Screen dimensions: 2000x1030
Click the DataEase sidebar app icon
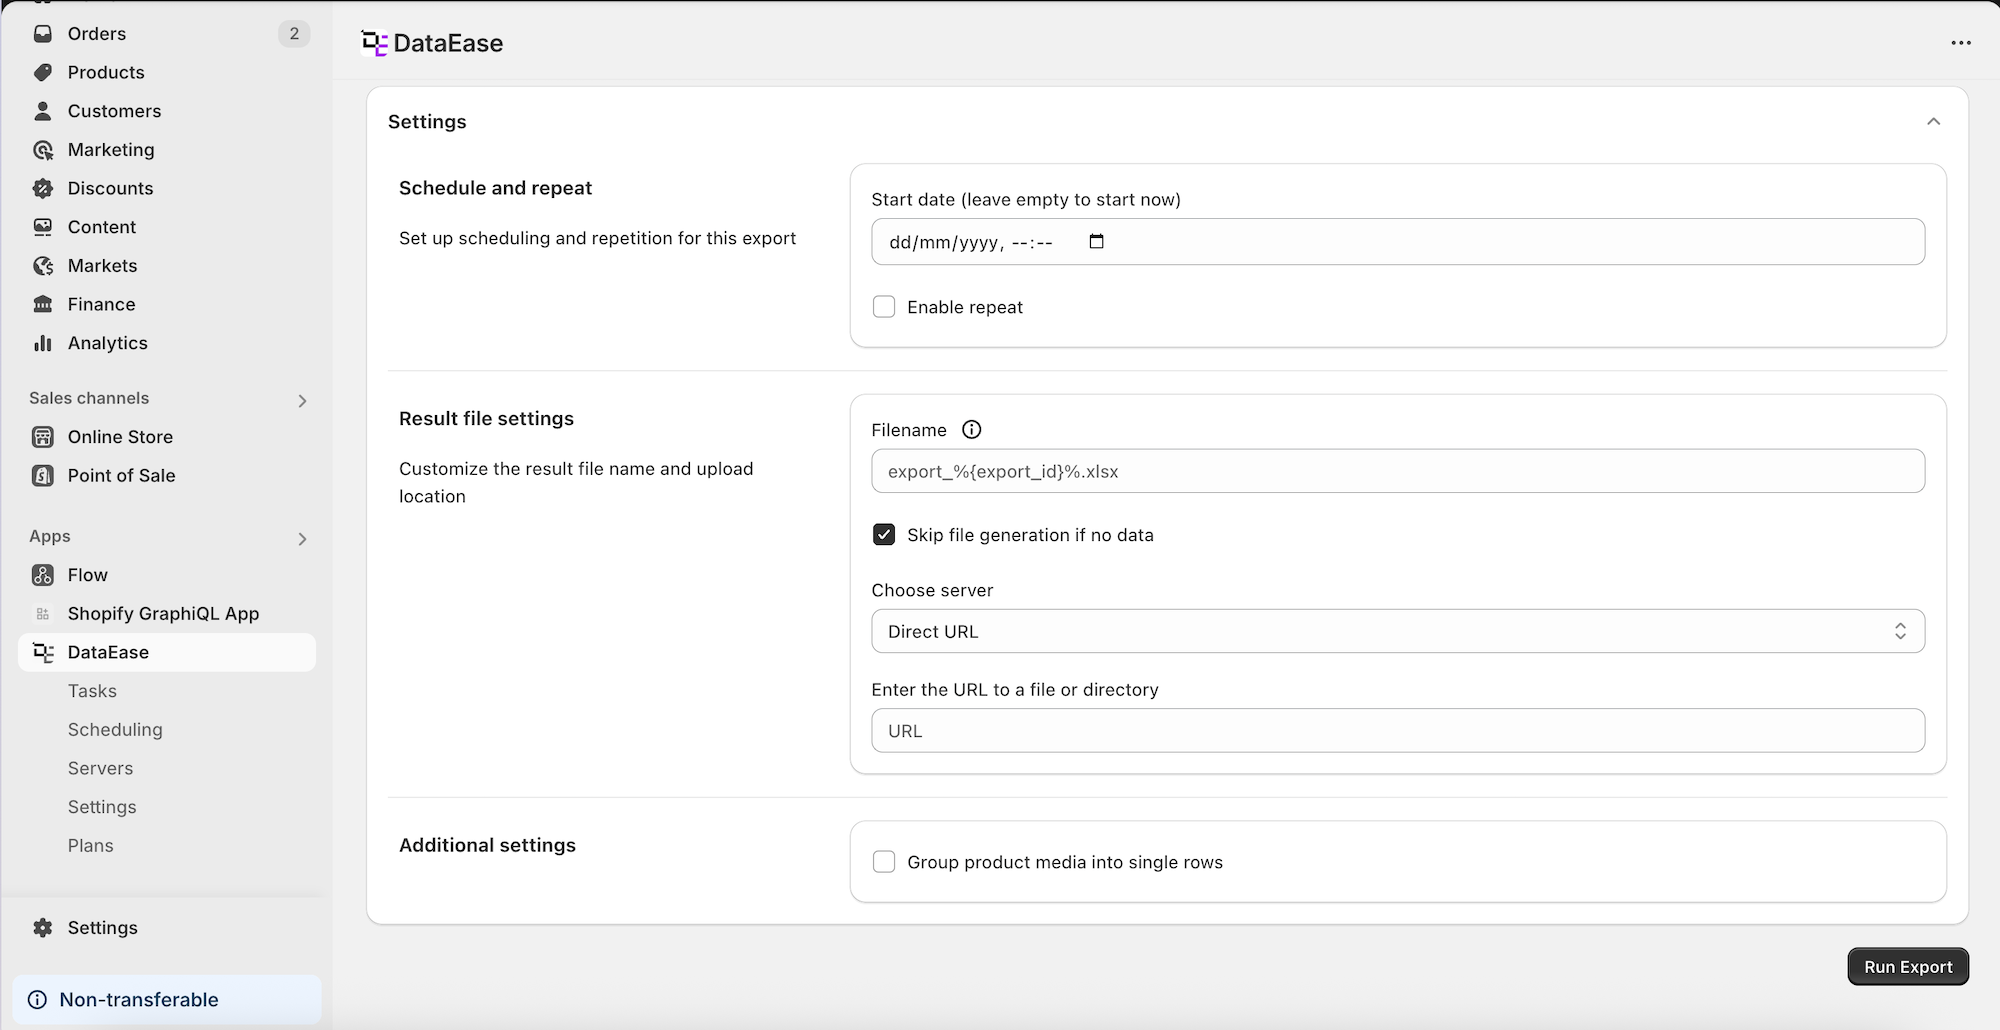[43, 652]
